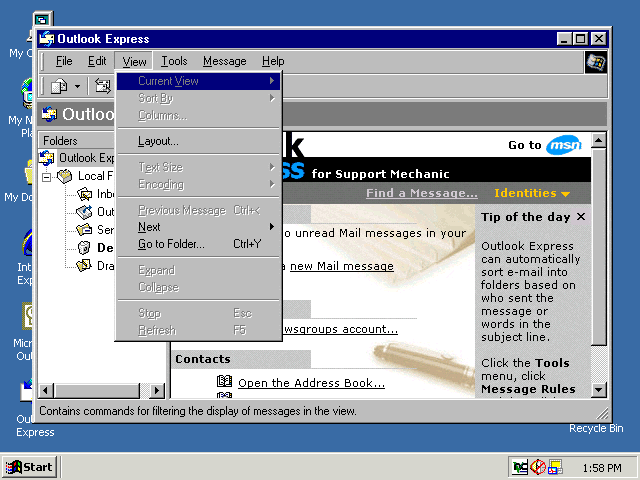Click the Send/Recv toolbar icon

coord(103,86)
